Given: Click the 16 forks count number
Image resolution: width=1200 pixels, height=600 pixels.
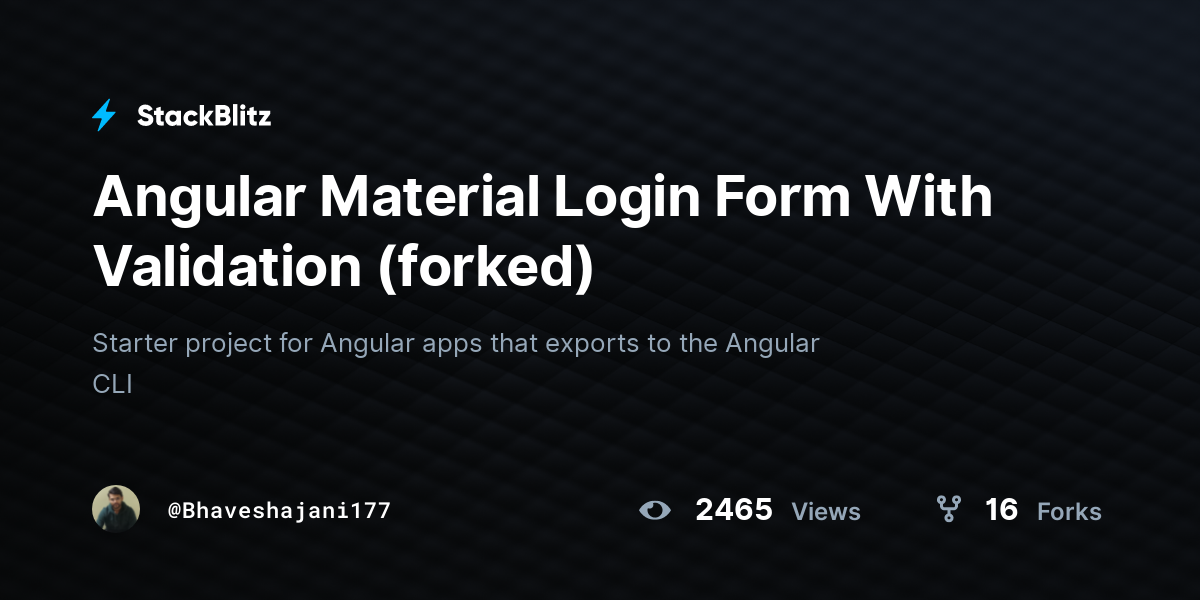Looking at the screenshot, I should tap(1001, 510).
